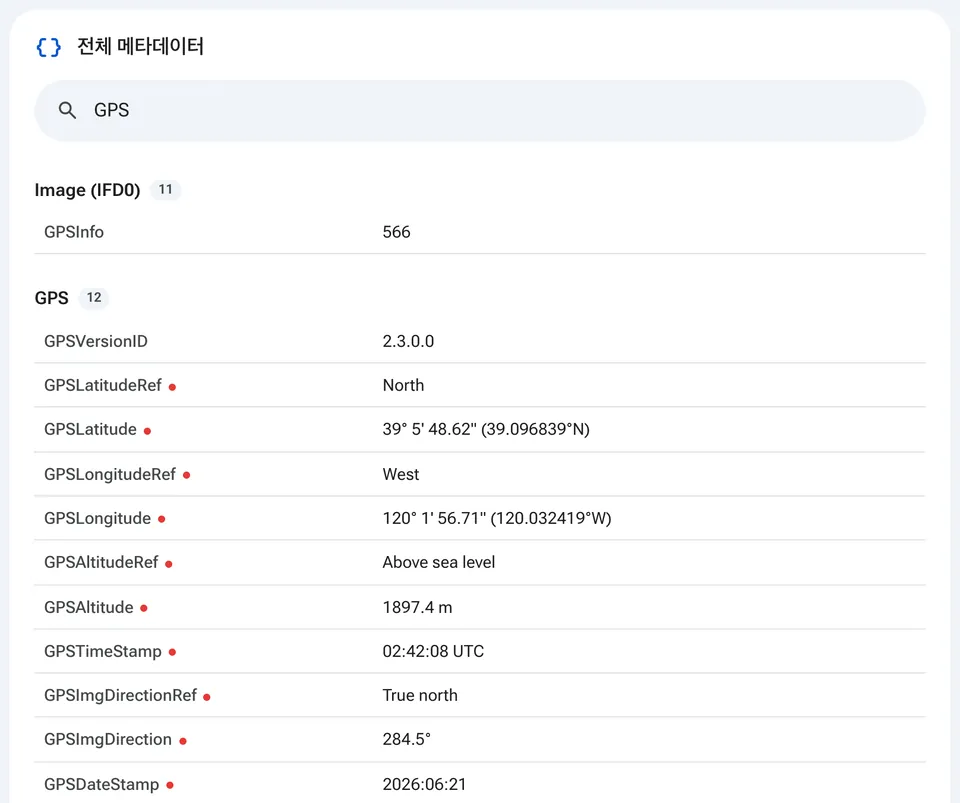Collapse the Image (IFD0) section header
The width and height of the screenshot is (960, 803).
tap(87, 190)
